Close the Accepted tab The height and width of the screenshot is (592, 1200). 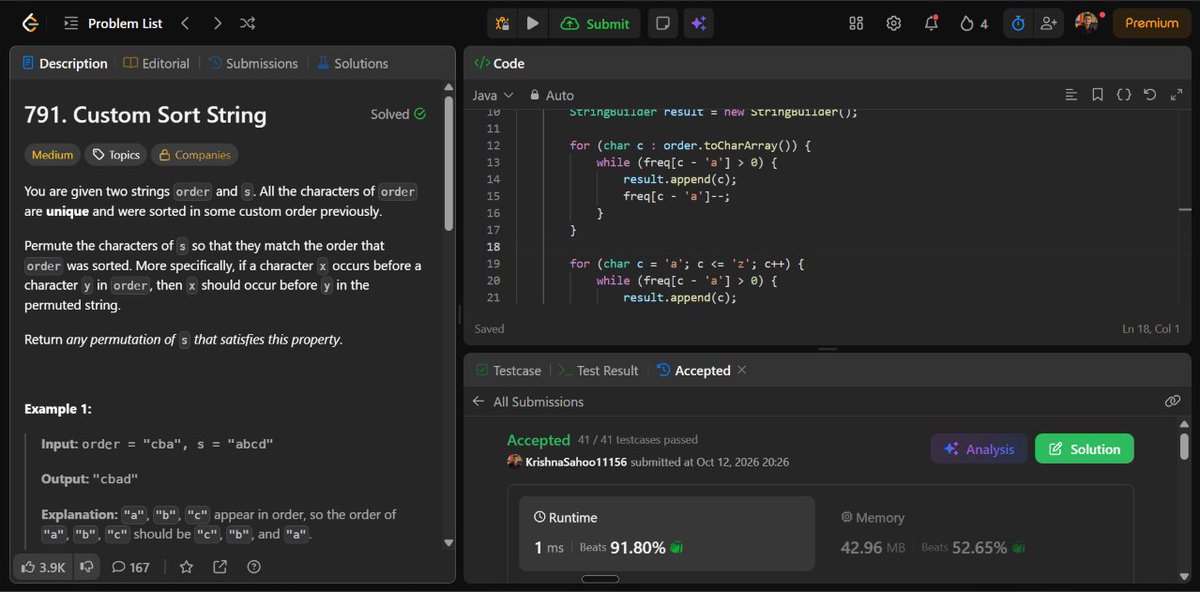[742, 370]
